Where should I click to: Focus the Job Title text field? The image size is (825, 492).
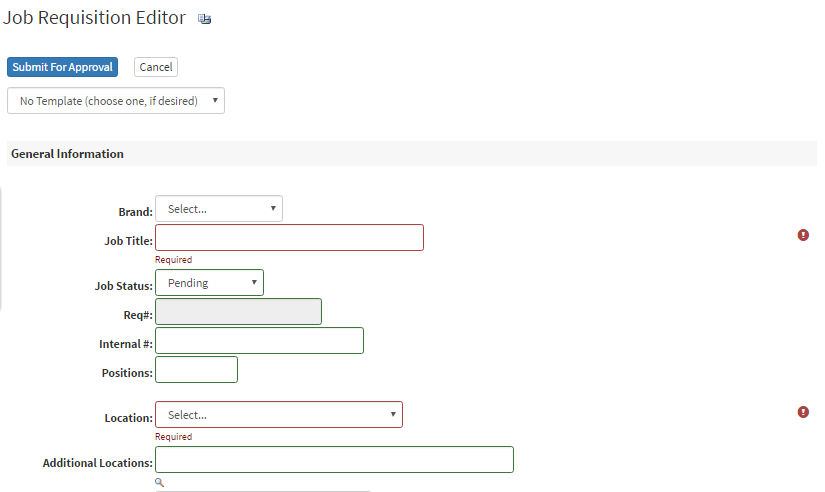289,238
